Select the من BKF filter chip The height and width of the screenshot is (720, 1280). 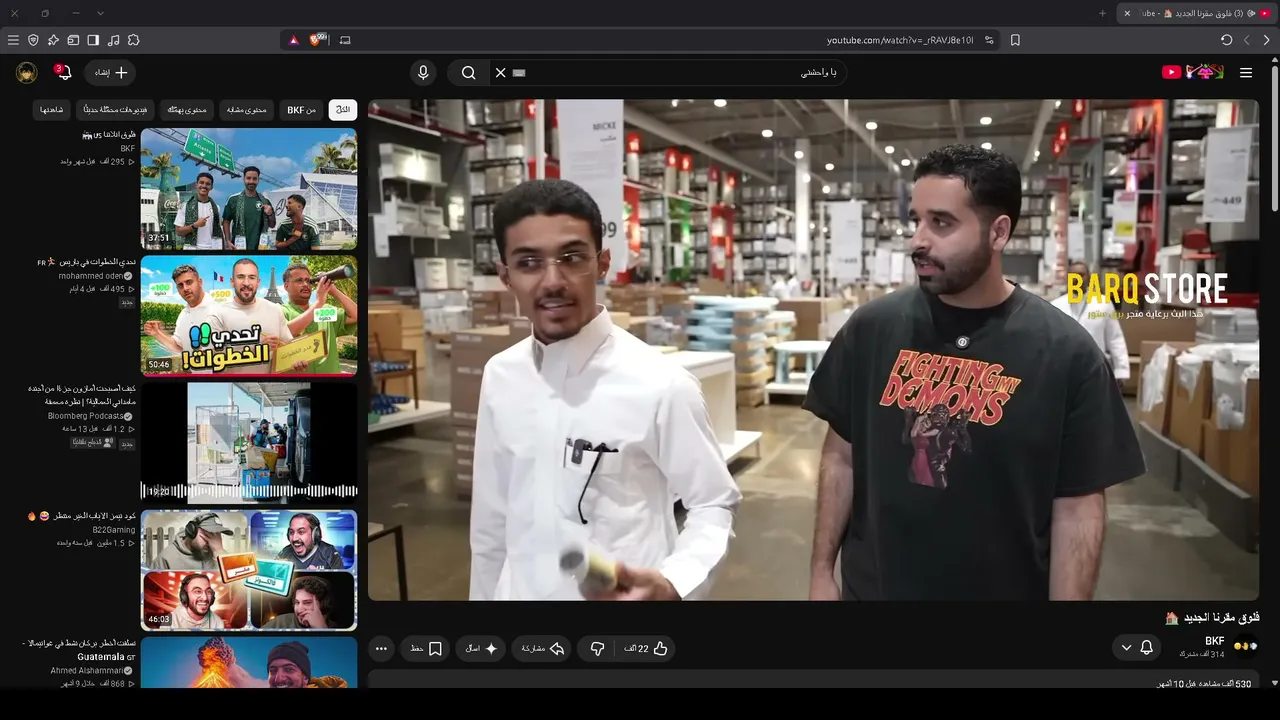coord(302,110)
